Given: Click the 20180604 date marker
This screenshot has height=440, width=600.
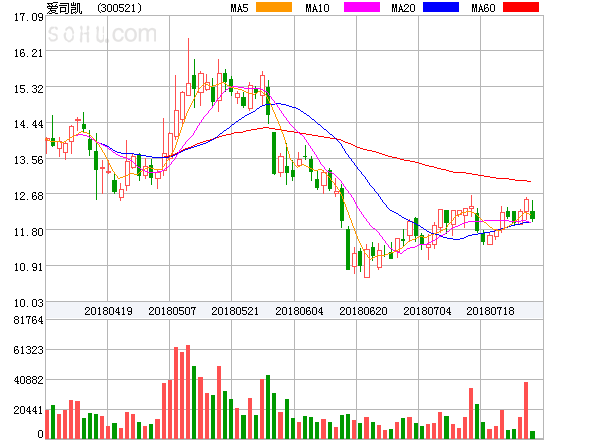Looking at the screenshot, I should coord(299,311).
